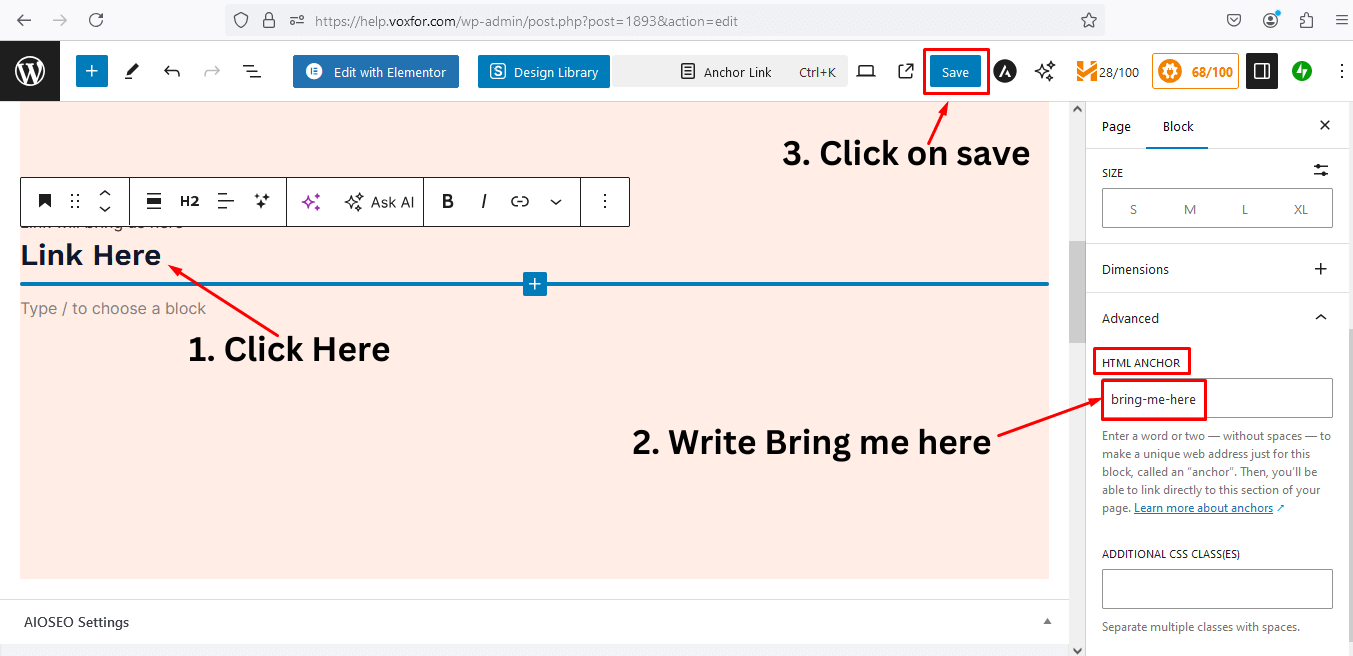This screenshot has height=656, width=1353.
Task: Toggle the AIOSEO score 68/100 indicator
Action: click(1194, 71)
